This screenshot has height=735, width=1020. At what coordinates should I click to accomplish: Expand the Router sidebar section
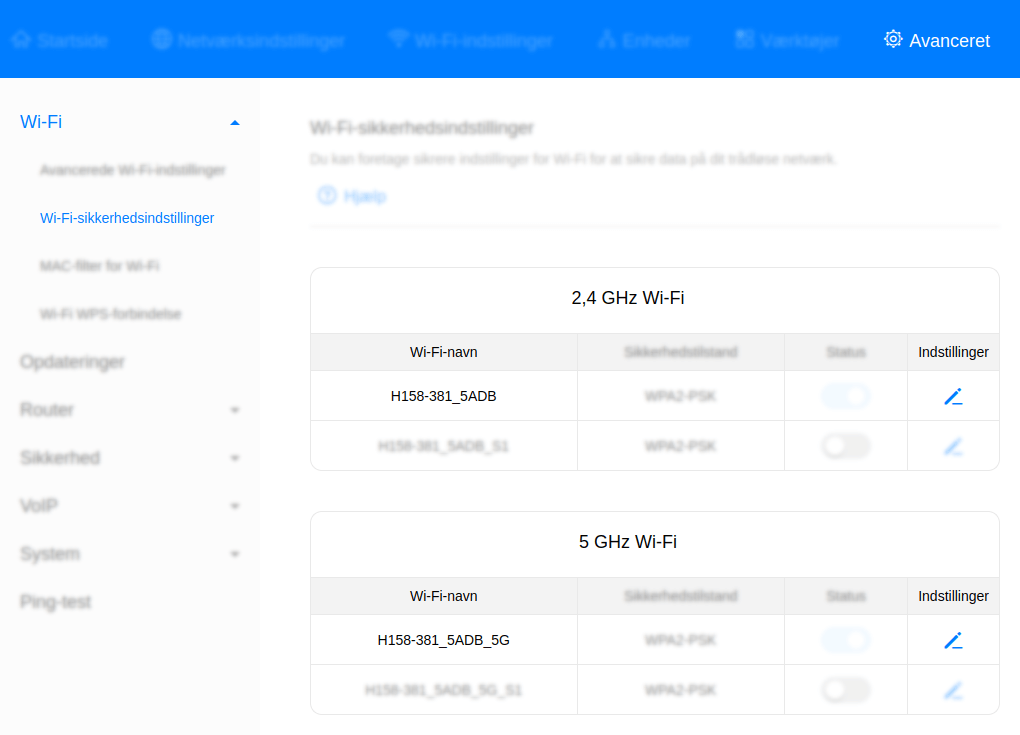(235, 410)
